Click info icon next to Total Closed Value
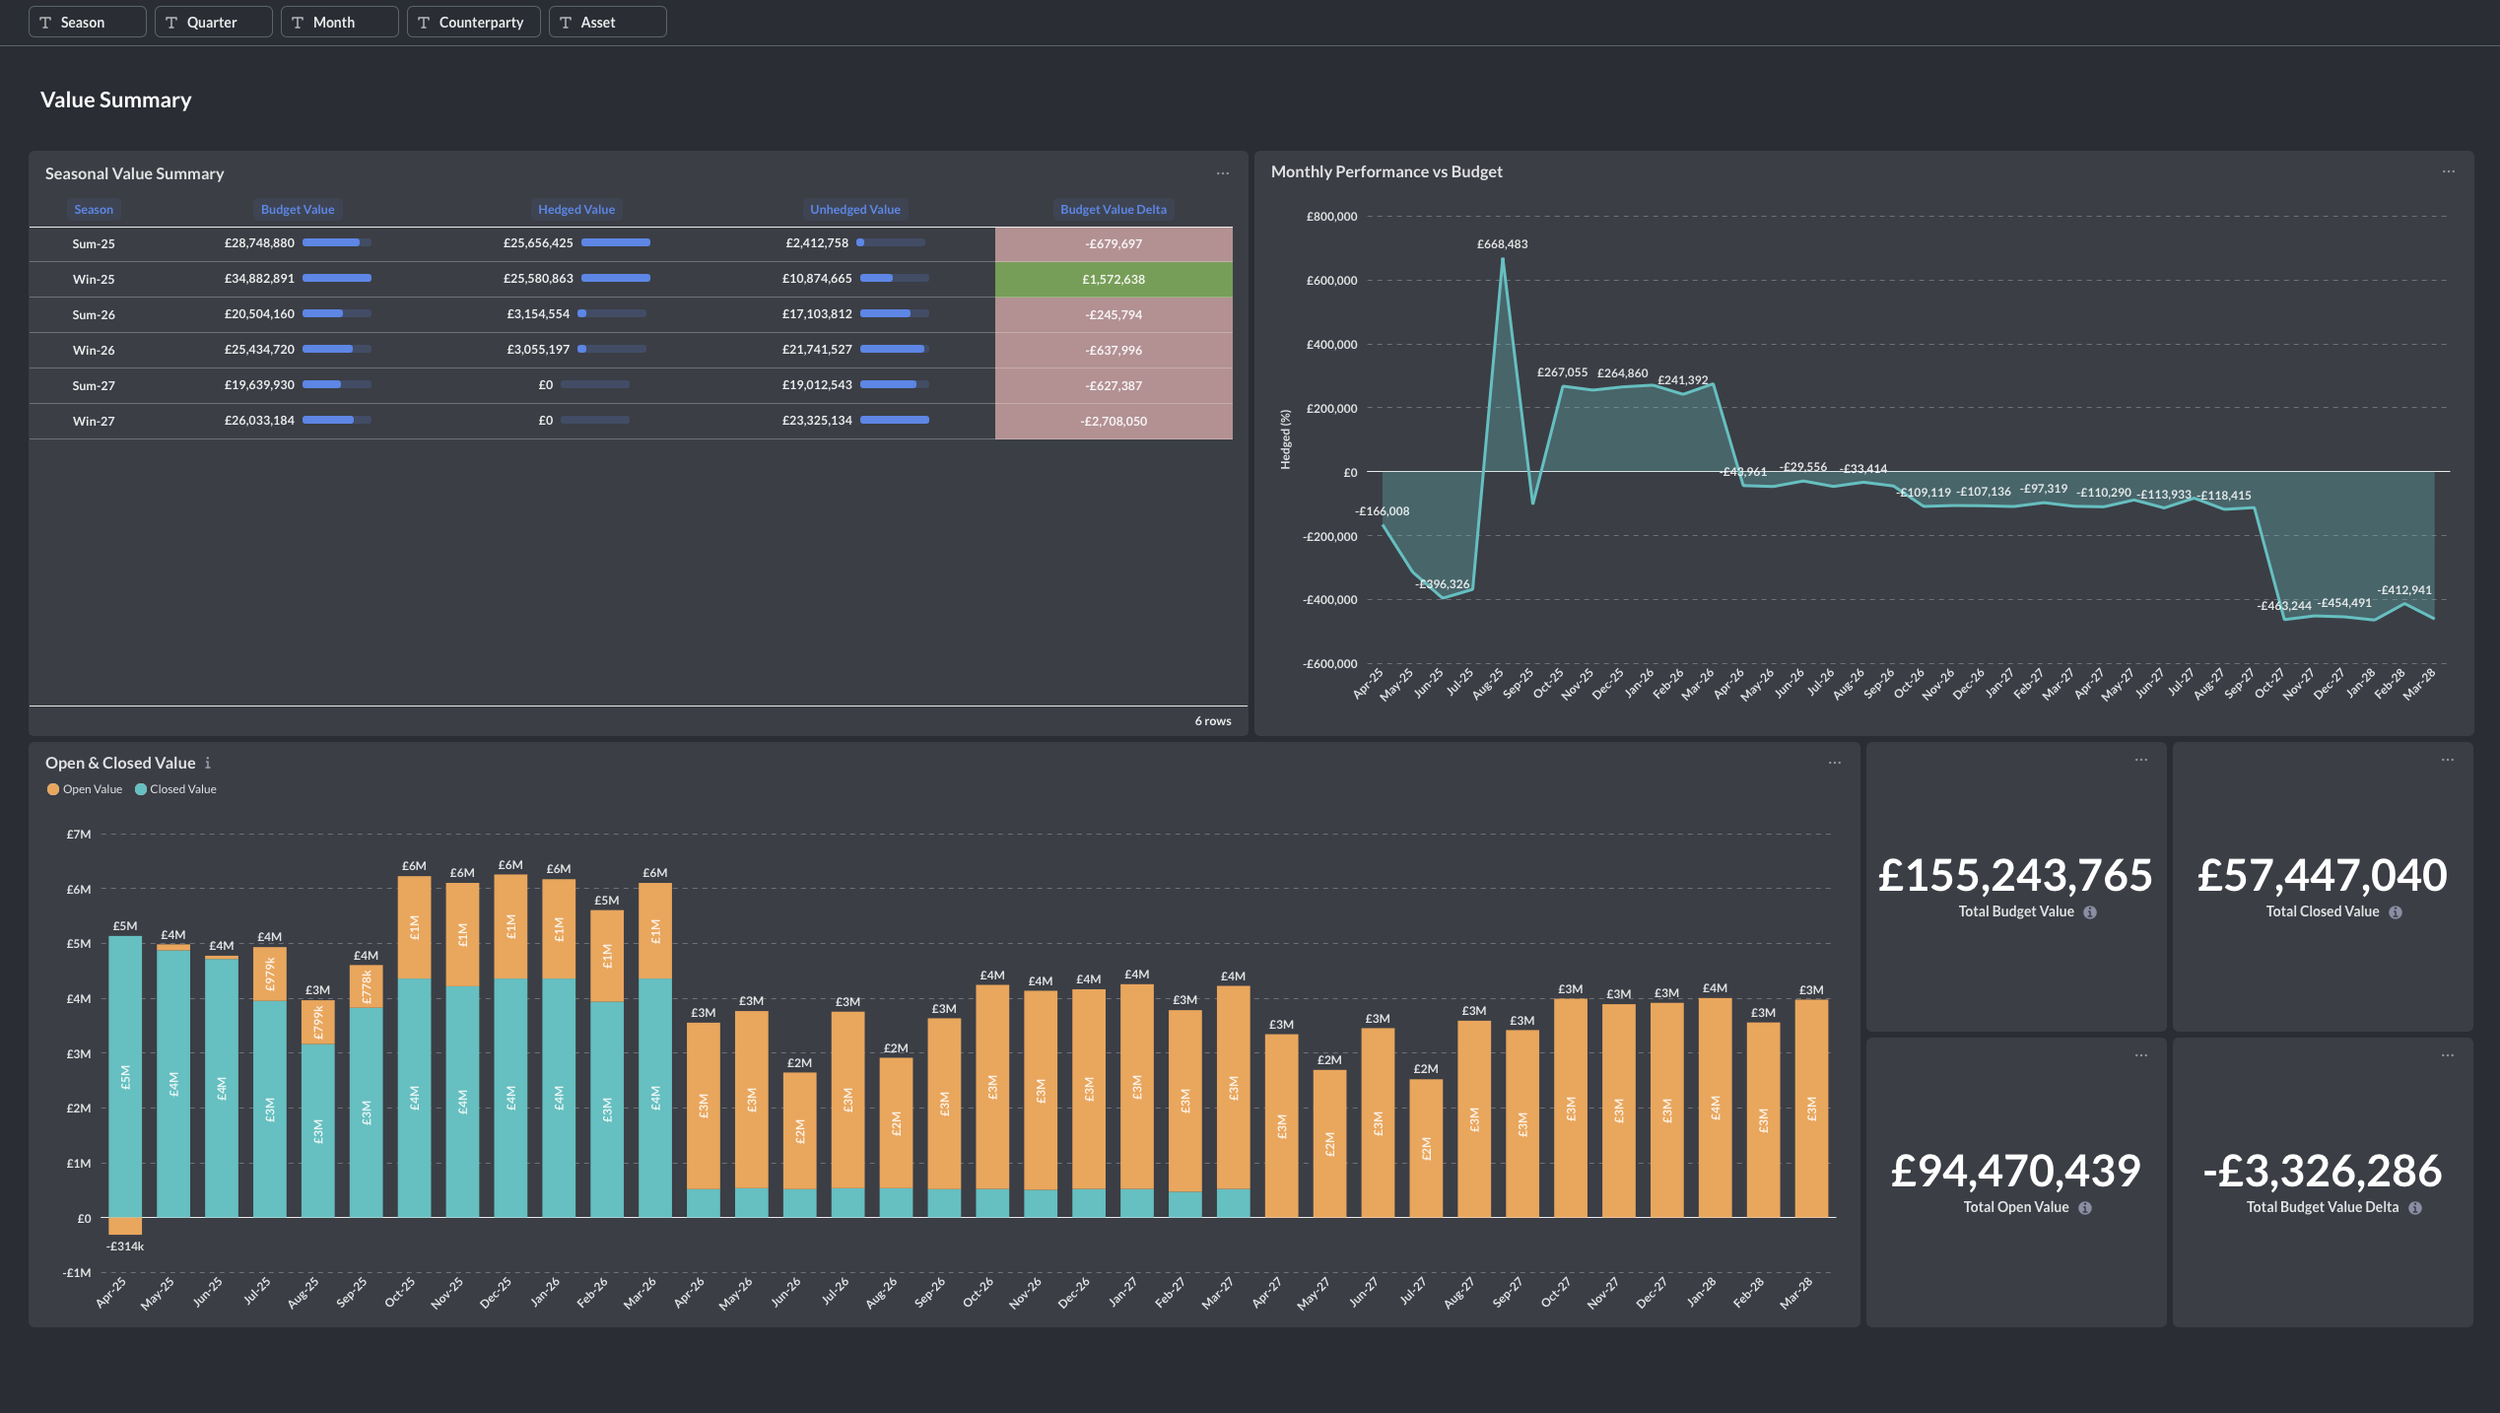The image size is (2500, 1413). coord(2395,912)
